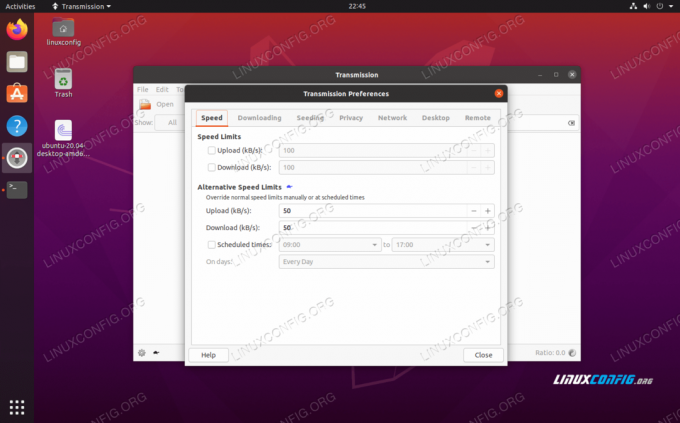The height and width of the screenshot is (423, 680).
Task: Click the Speed Limits Upload value field
Action: tap(373, 151)
